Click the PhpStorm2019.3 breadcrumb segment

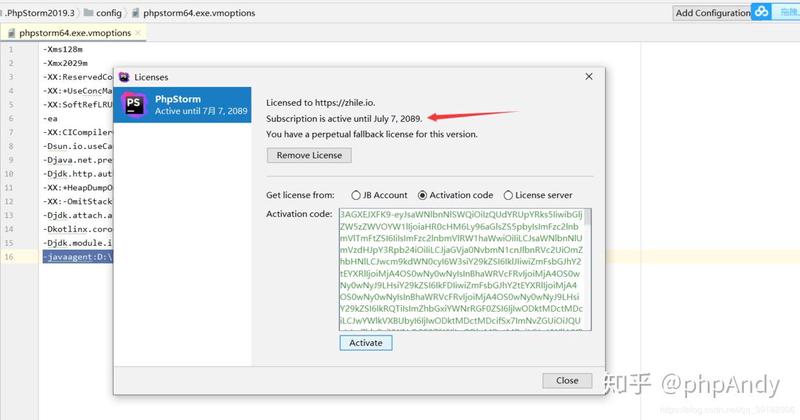pos(39,13)
